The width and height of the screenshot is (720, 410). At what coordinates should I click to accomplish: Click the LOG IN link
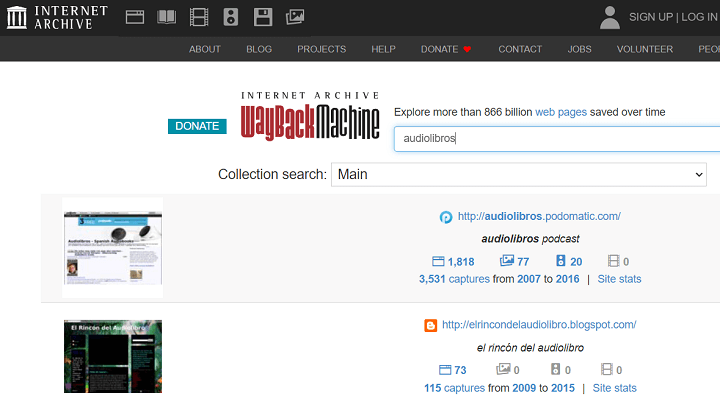(699, 17)
